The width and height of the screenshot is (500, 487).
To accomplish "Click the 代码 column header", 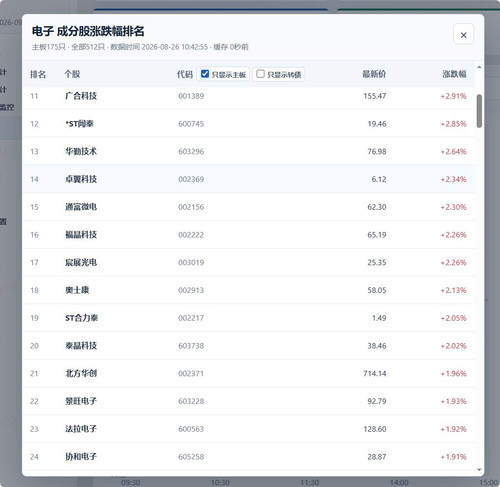I will point(185,74).
